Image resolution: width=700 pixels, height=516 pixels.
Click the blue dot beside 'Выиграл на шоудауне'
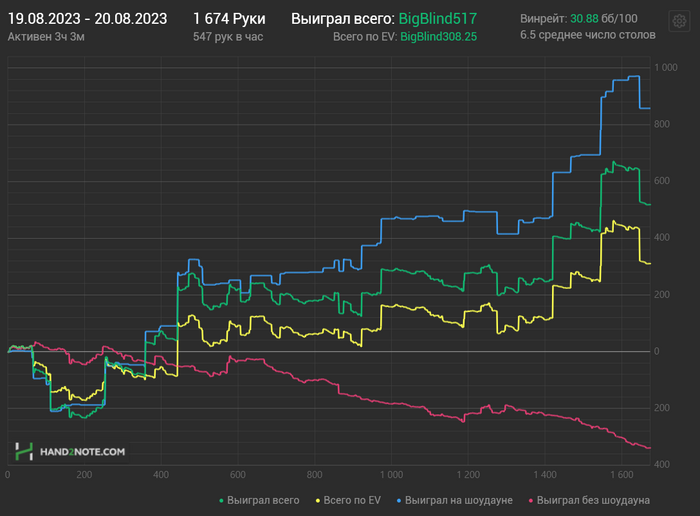coord(399,501)
